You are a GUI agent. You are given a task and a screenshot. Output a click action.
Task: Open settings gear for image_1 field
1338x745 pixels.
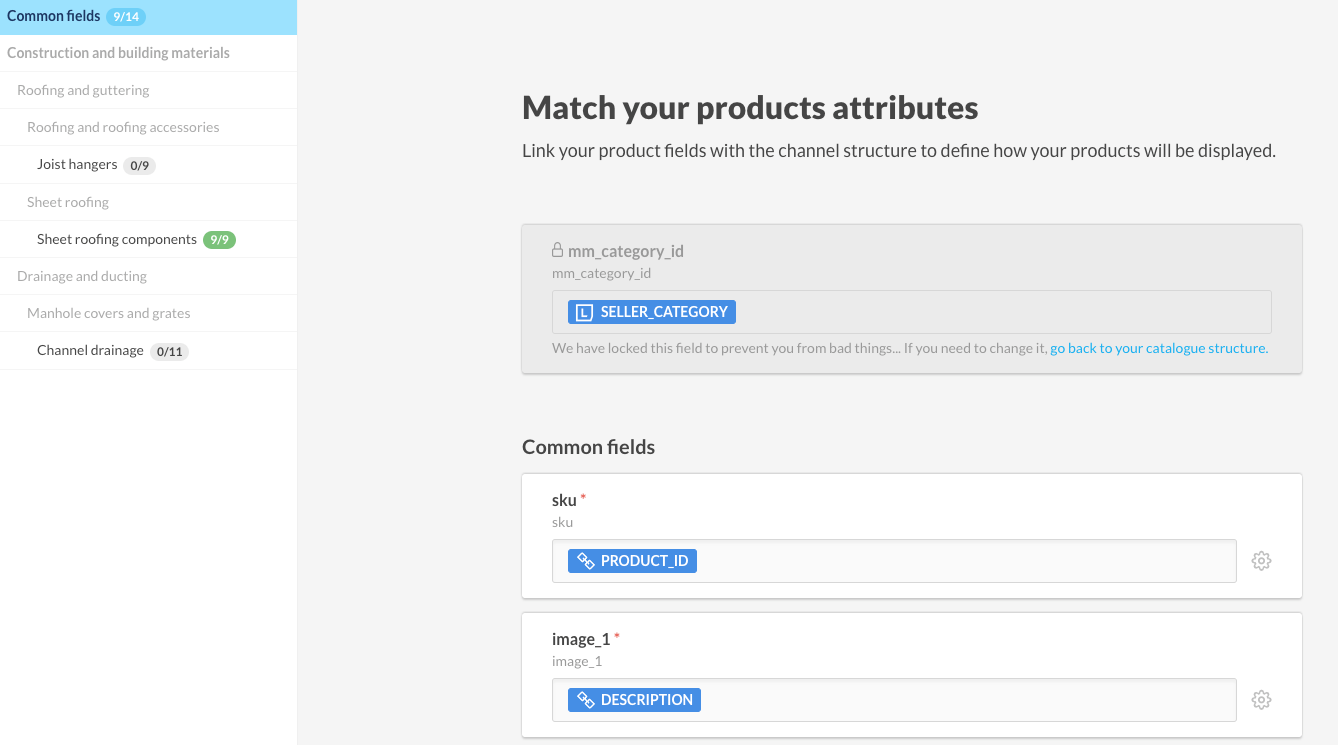[x=1261, y=700]
